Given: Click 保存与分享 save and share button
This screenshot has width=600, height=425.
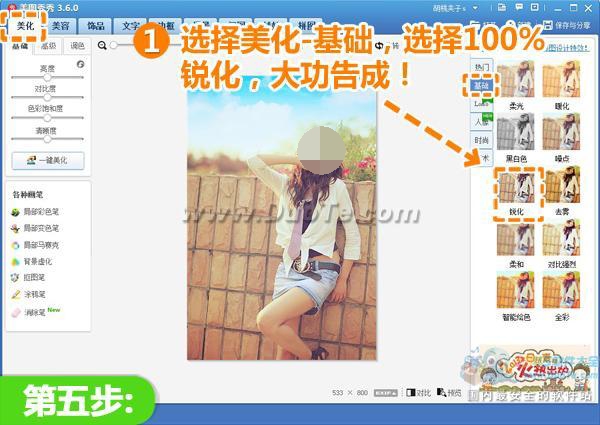Looking at the screenshot, I should click(571, 25).
